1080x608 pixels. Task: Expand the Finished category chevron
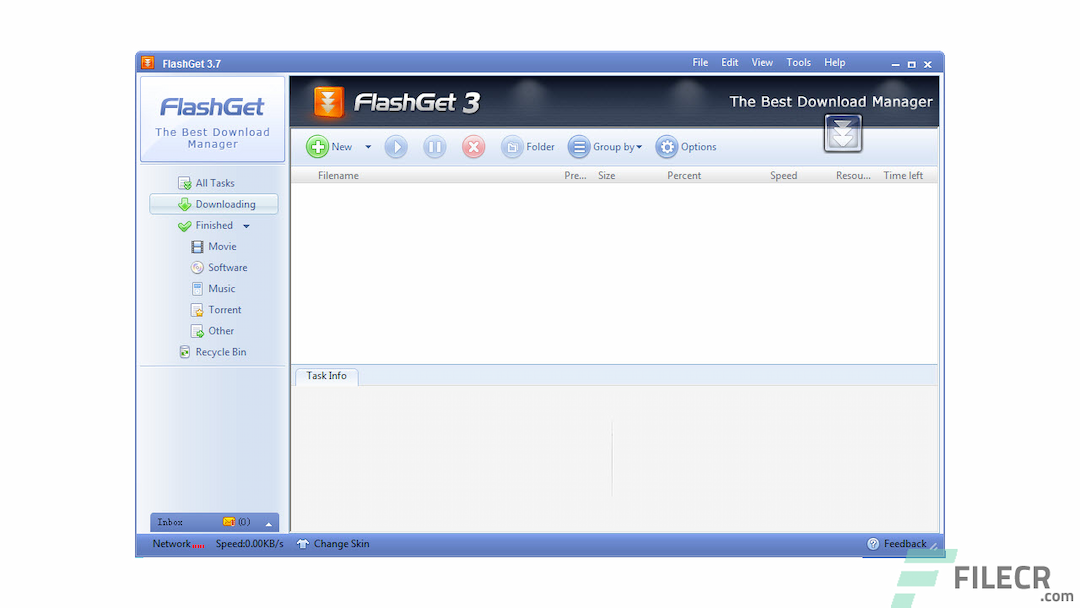tap(245, 225)
